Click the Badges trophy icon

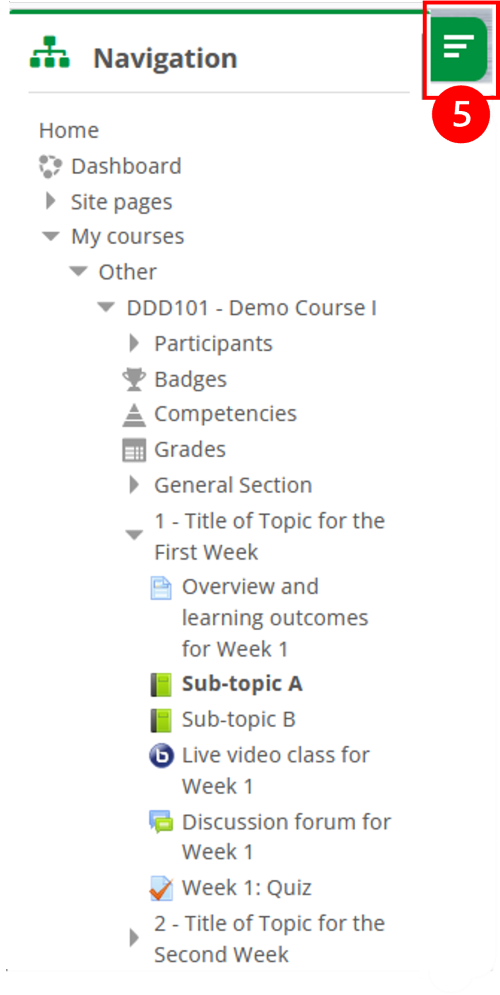[x=134, y=379]
